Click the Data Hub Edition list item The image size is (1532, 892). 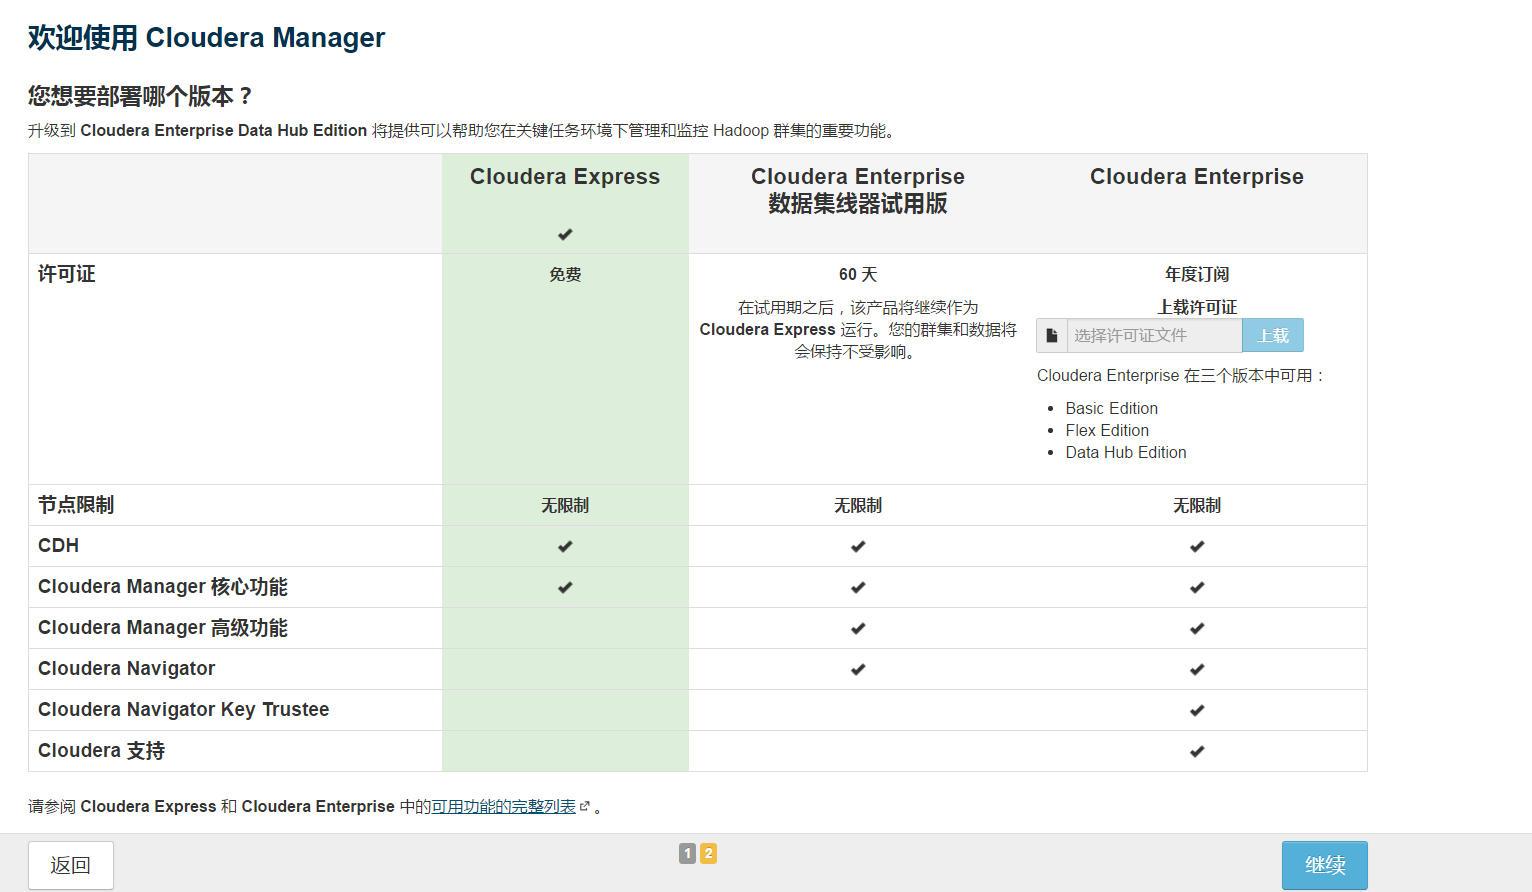pyautogui.click(x=1126, y=452)
